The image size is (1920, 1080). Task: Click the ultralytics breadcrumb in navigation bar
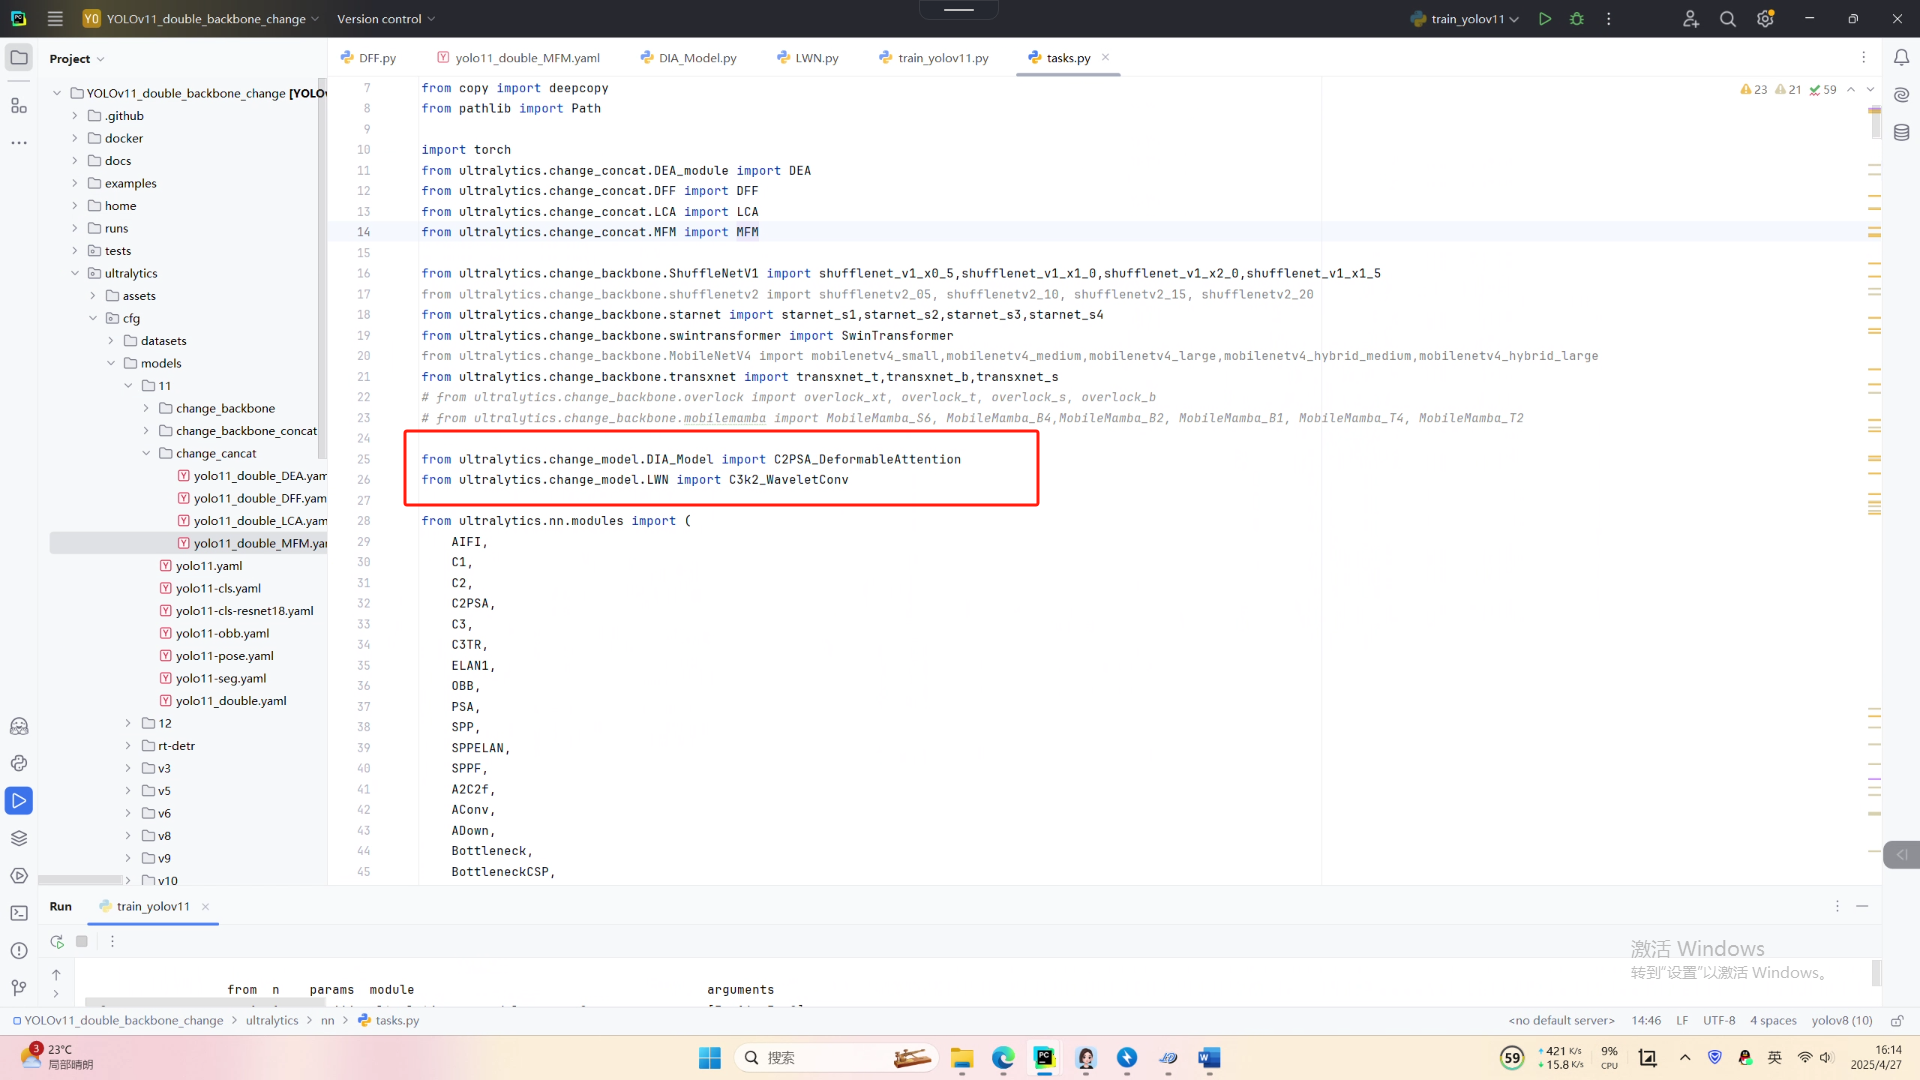pyautogui.click(x=272, y=1020)
